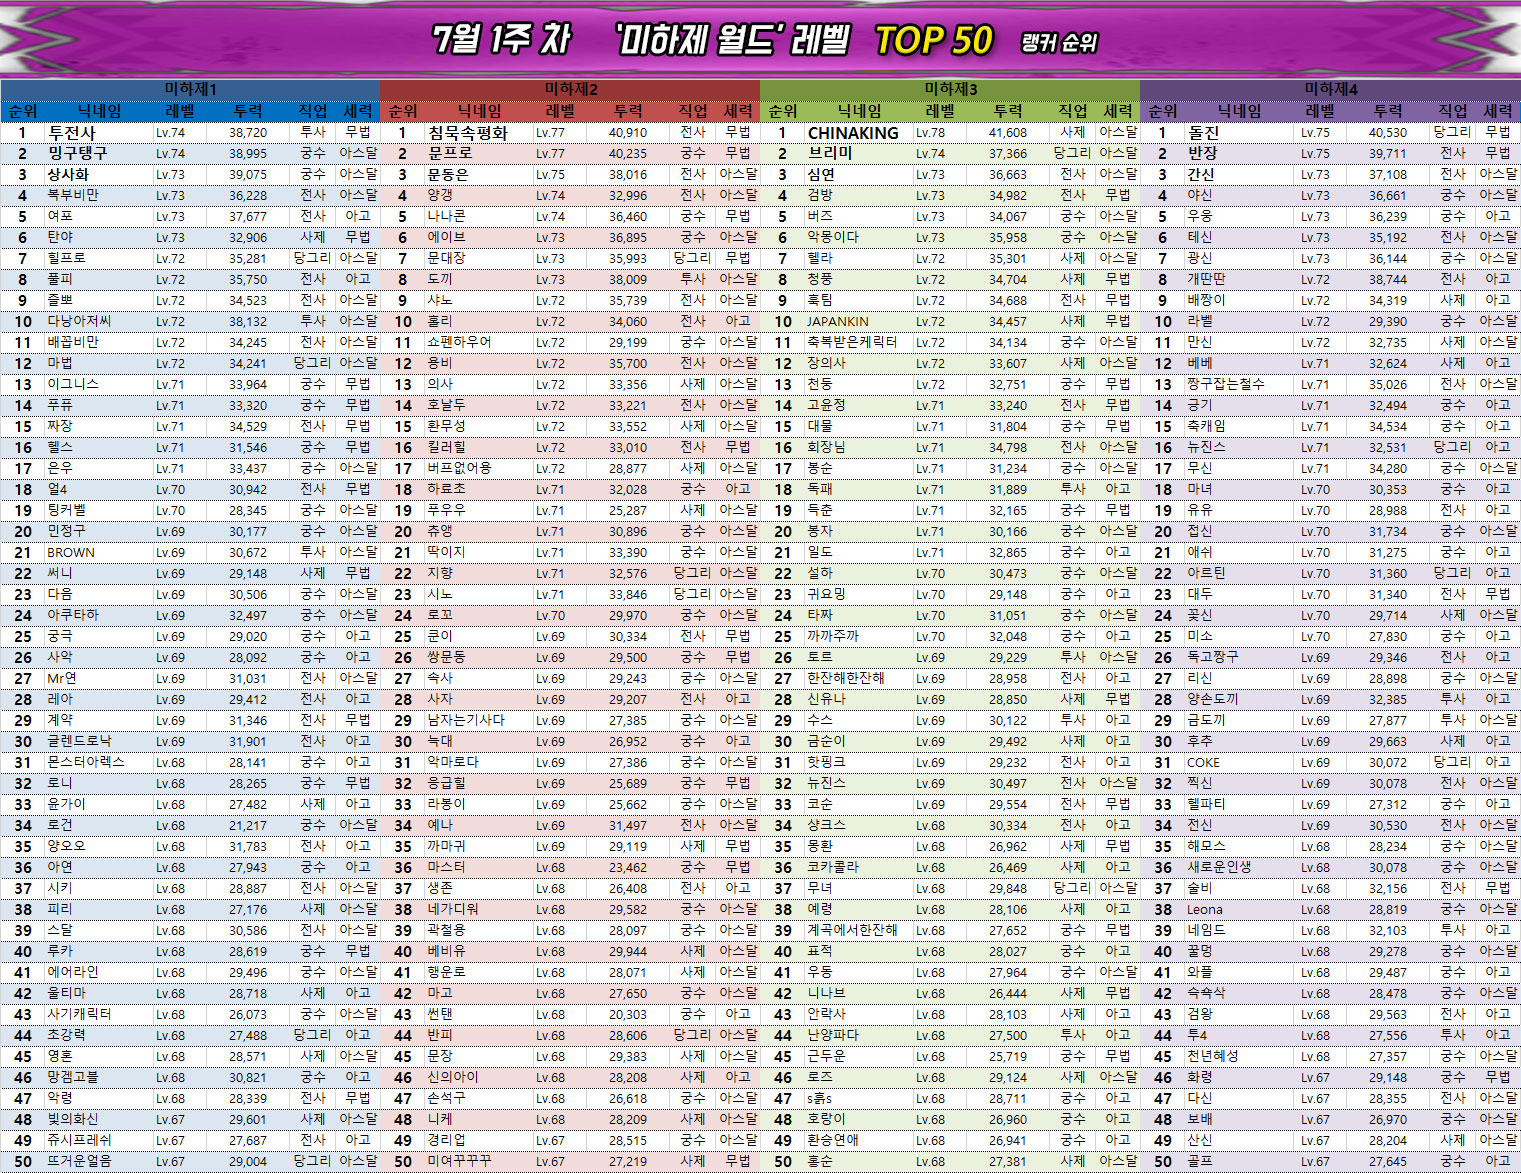This screenshot has height=1173, width=1521.
Task: Switch to the 미하제4 server header
Action: pyautogui.click(x=1330, y=89)
